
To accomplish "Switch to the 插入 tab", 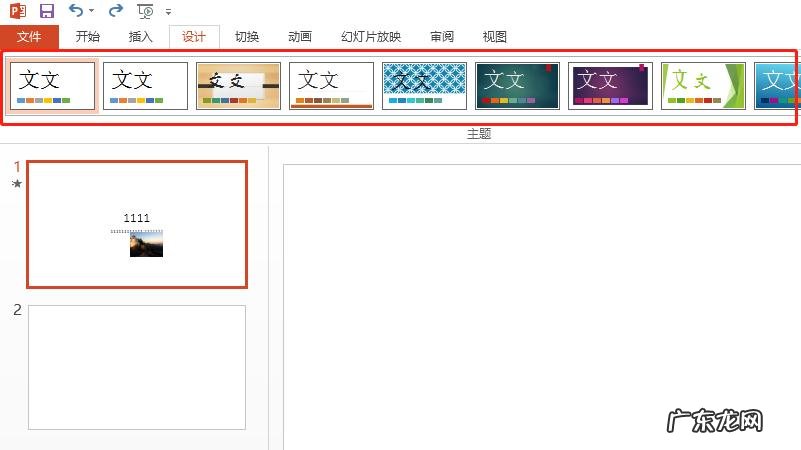I will tap(140, 37).
